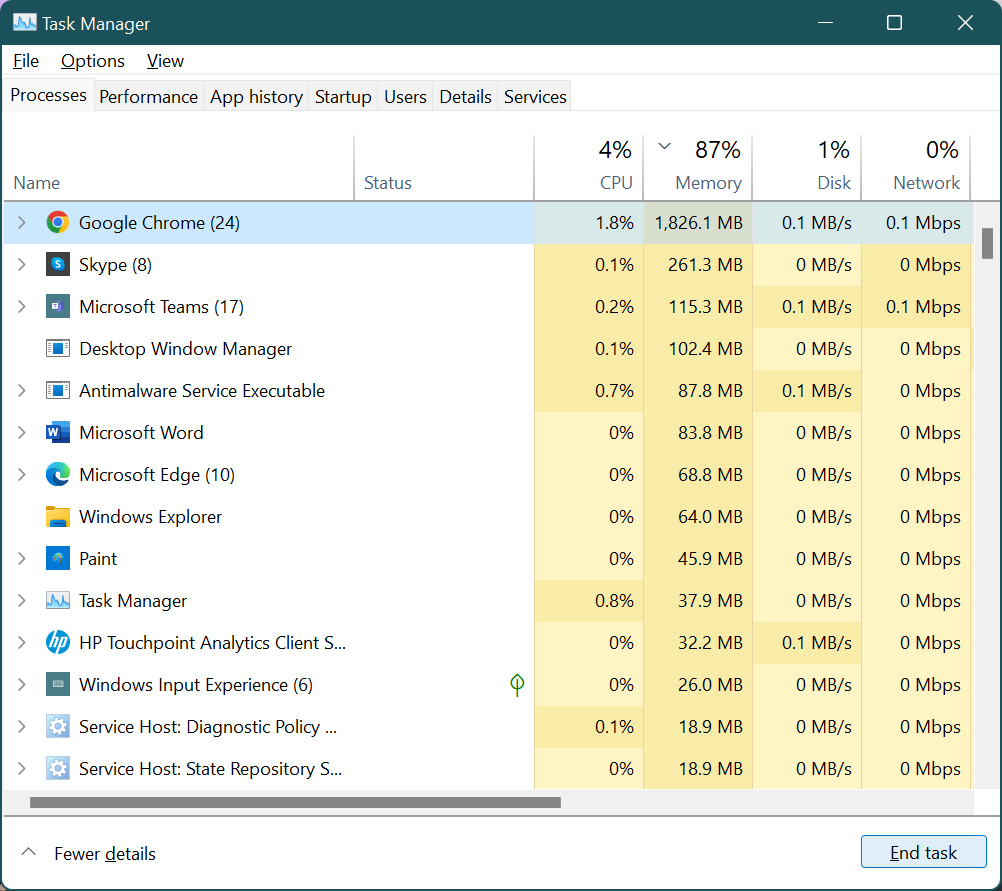Screen dimensions: 1002x891
Task: Select the HP Touchpoint Analytics icon
Action: (x=58, y=643)
